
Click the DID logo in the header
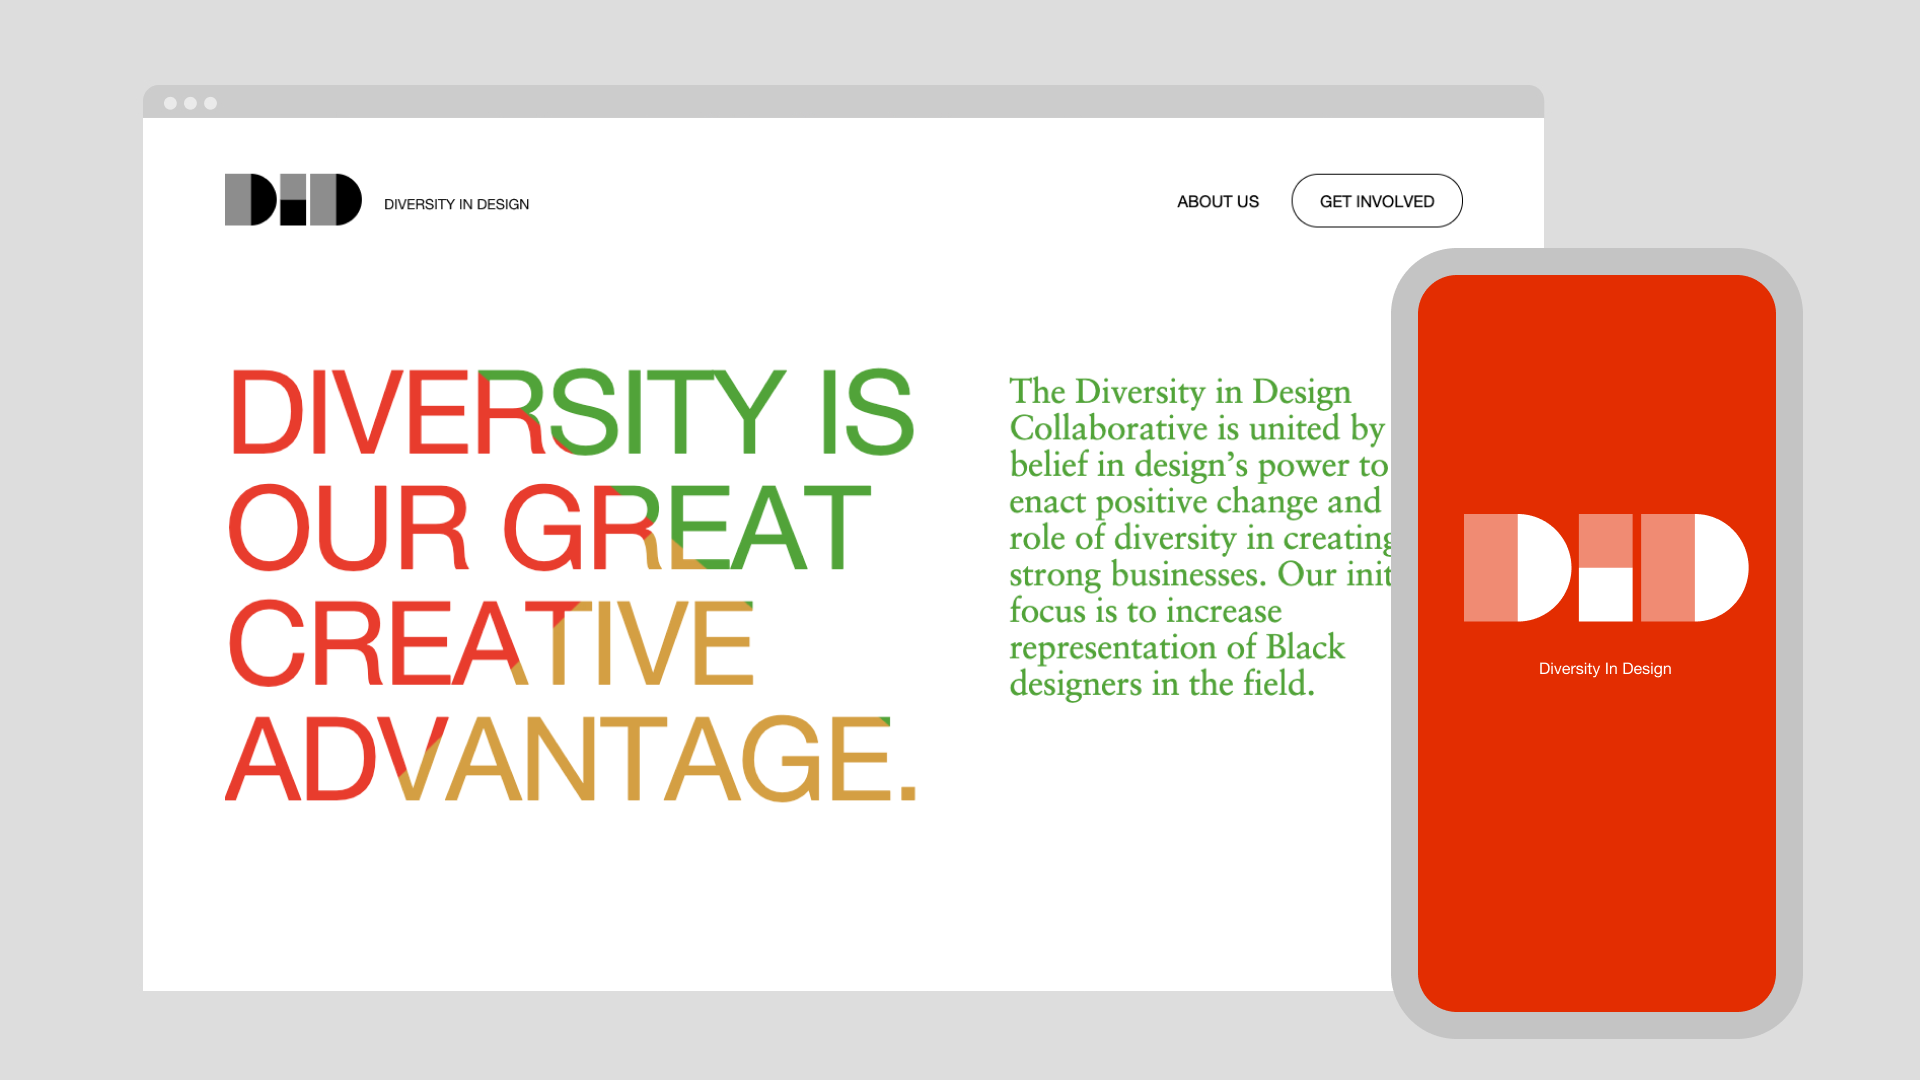point(294,199)
